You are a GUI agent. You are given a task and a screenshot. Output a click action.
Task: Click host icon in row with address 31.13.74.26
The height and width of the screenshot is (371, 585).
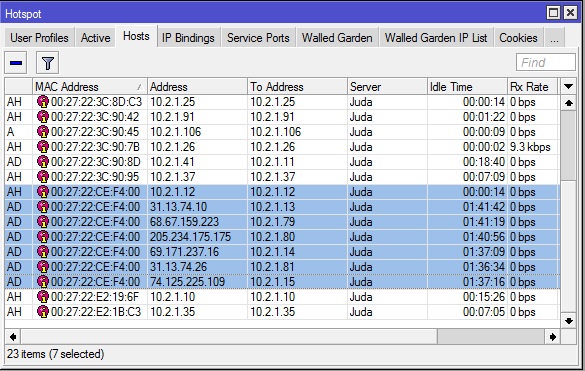coord(43,266)
